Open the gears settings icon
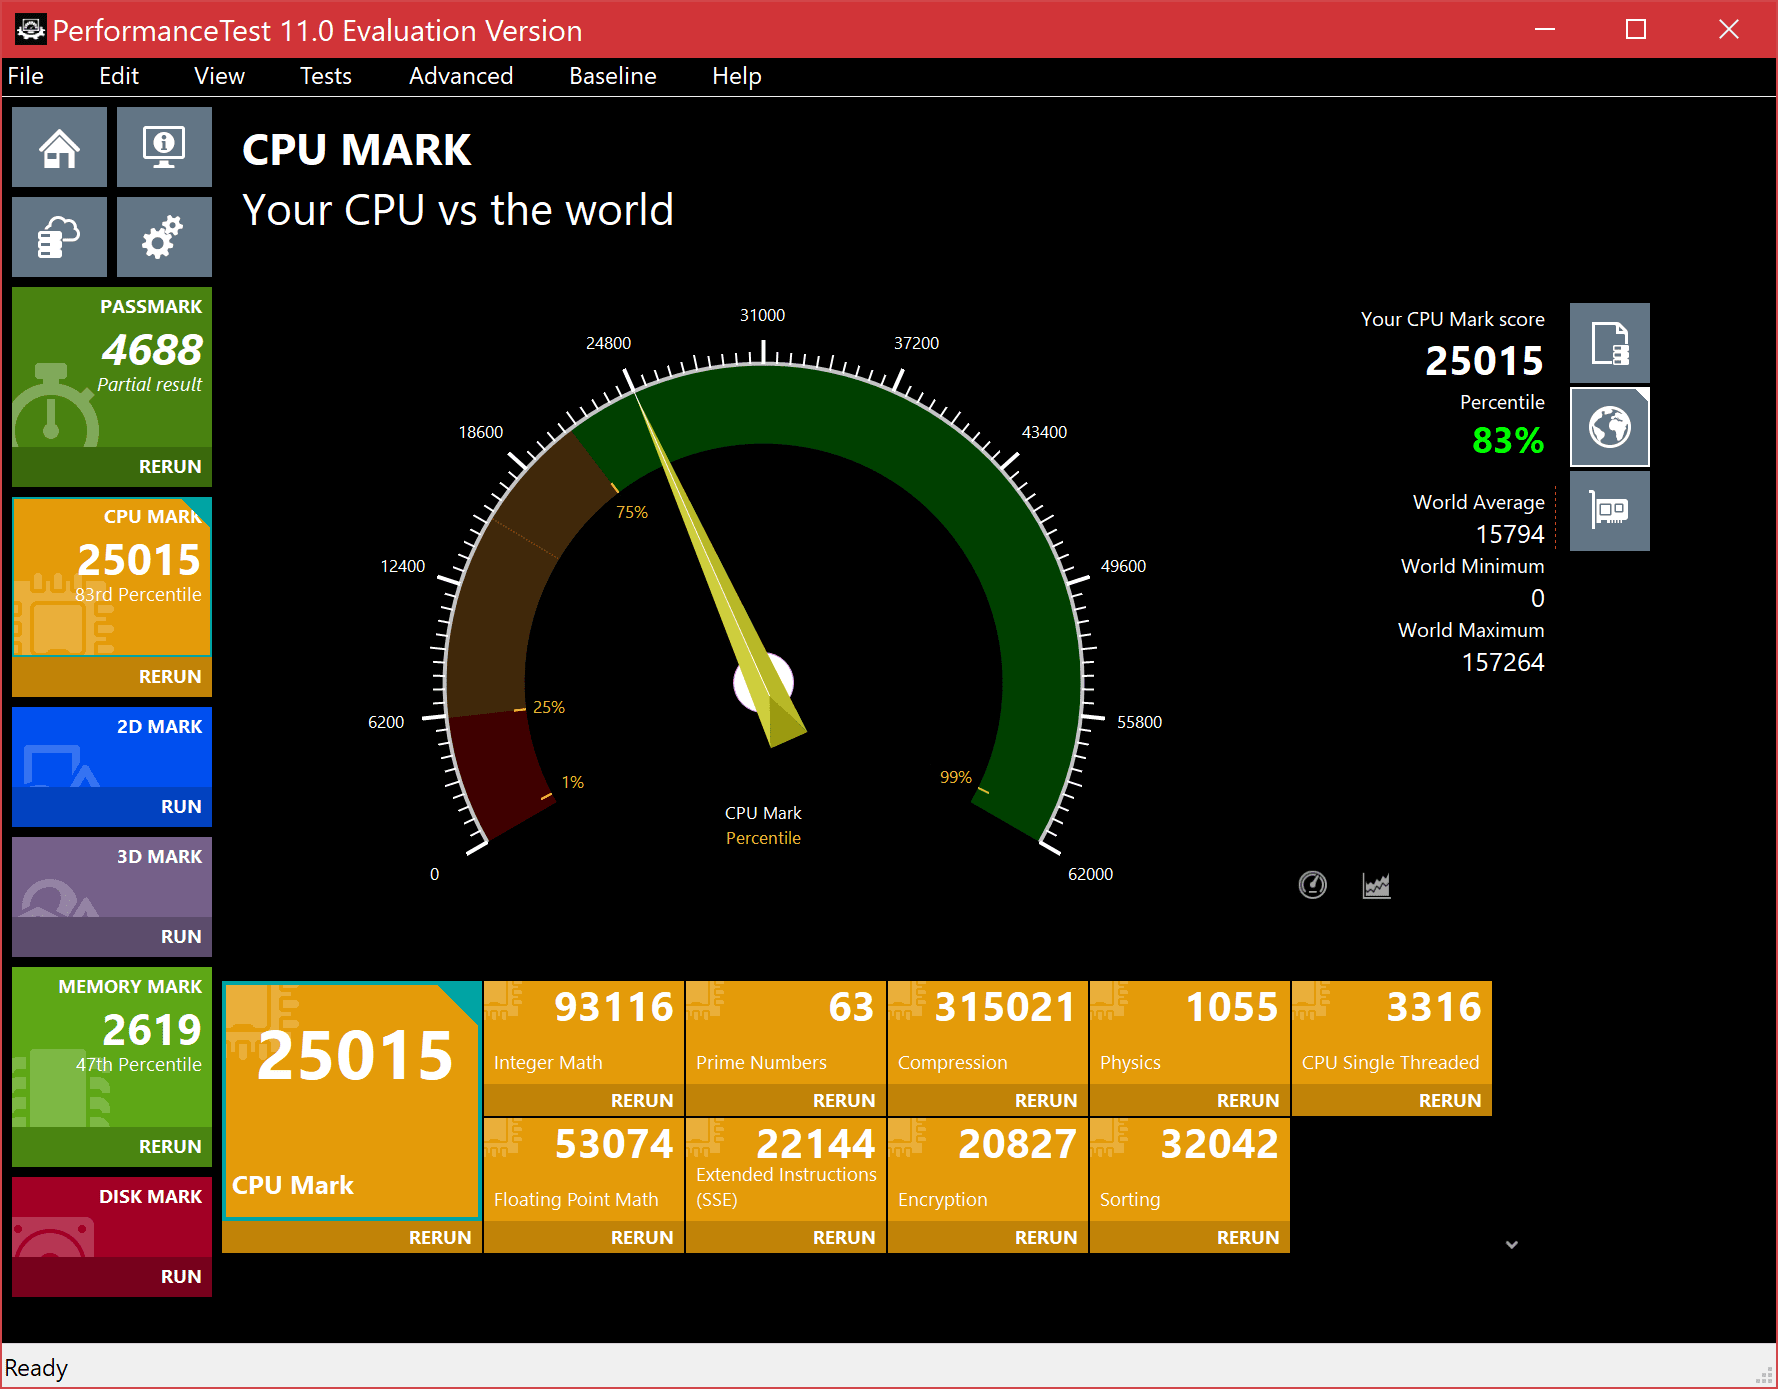1778x1389 pixels. pos(164,237)
